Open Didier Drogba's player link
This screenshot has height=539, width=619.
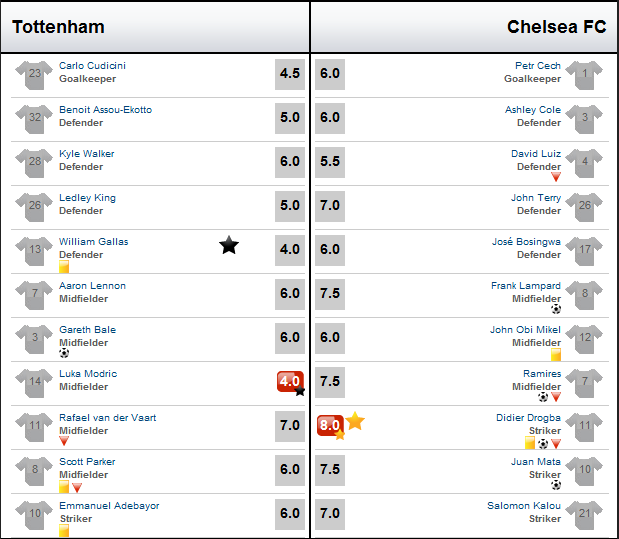(x=528, y=418)
